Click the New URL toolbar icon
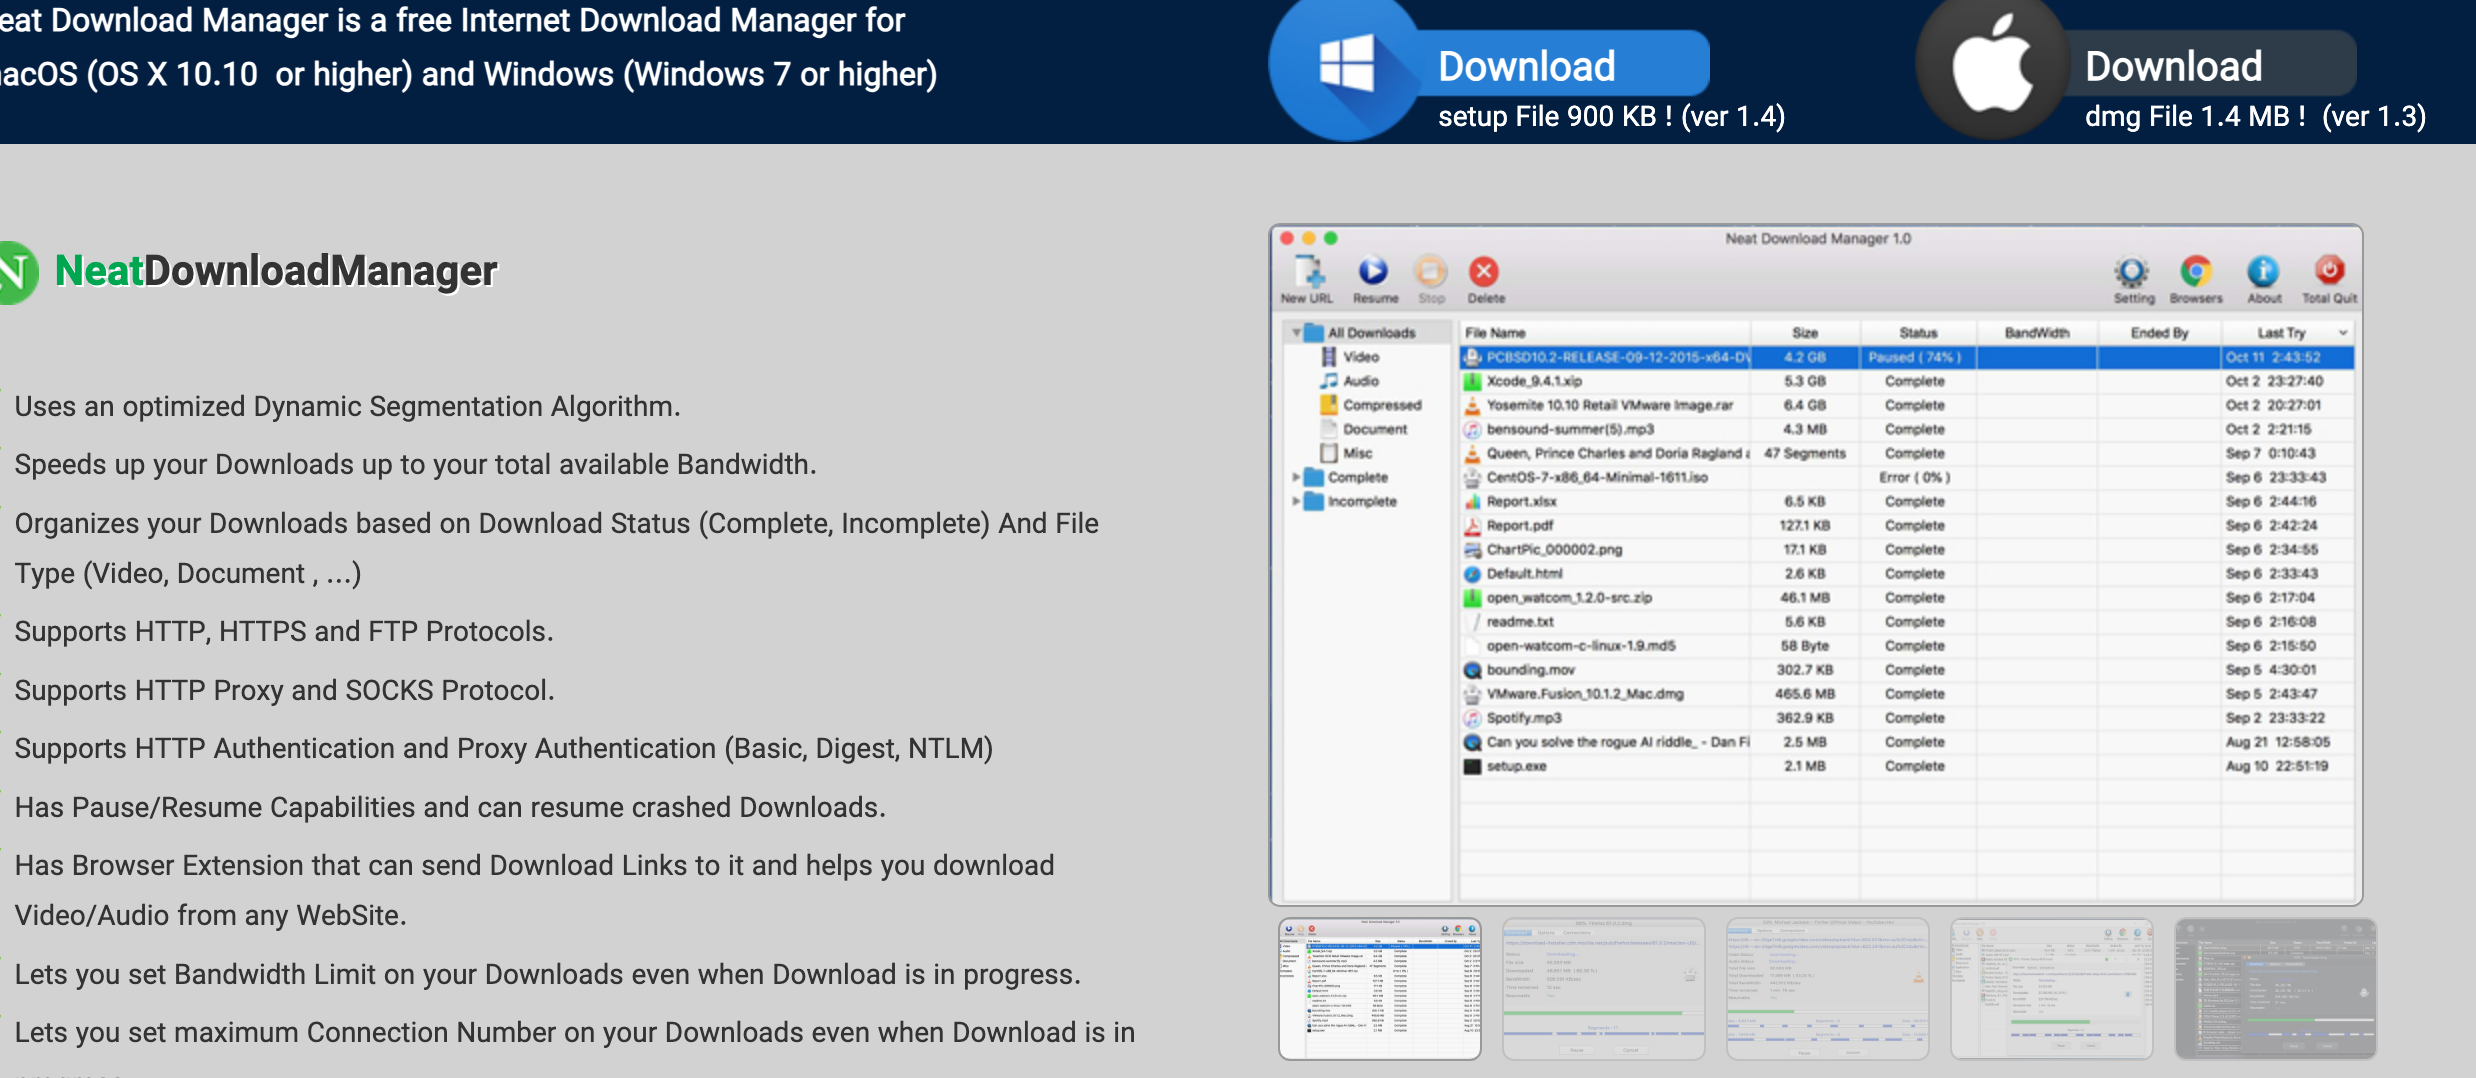Image resolution: width=2476 pixels, height=1078 pixels. 1308,279
